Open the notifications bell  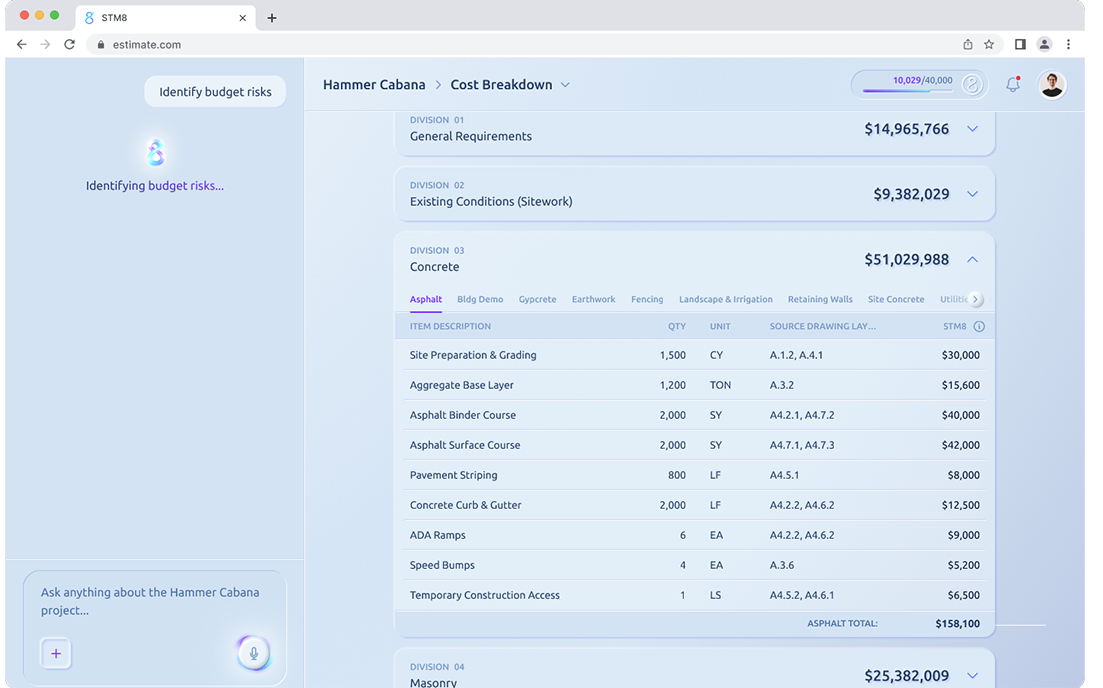tap(1012, 85)
